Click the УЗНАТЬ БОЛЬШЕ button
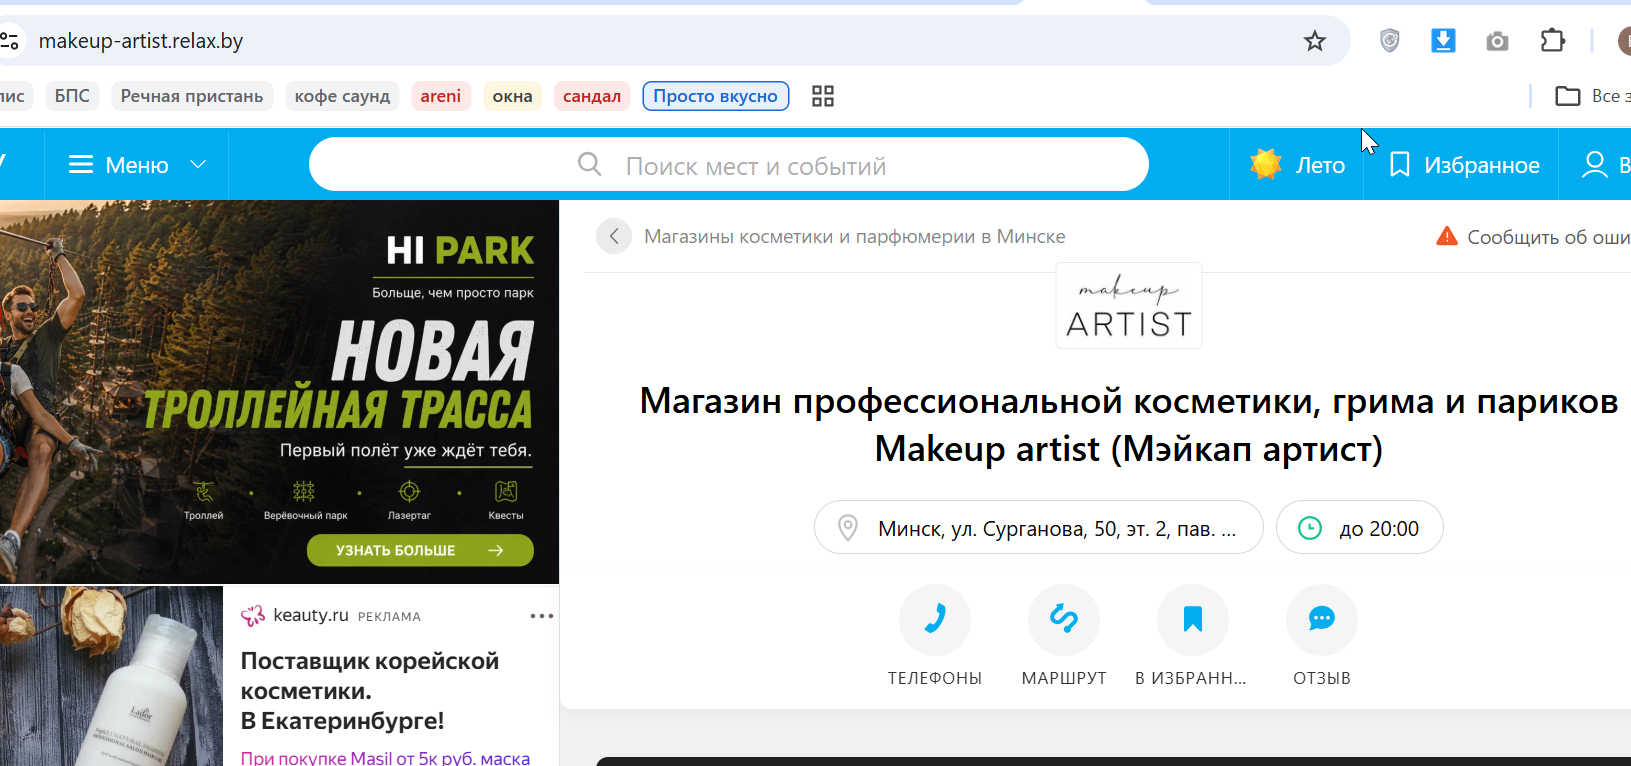Screen dimensions: 1631x766 420,550
